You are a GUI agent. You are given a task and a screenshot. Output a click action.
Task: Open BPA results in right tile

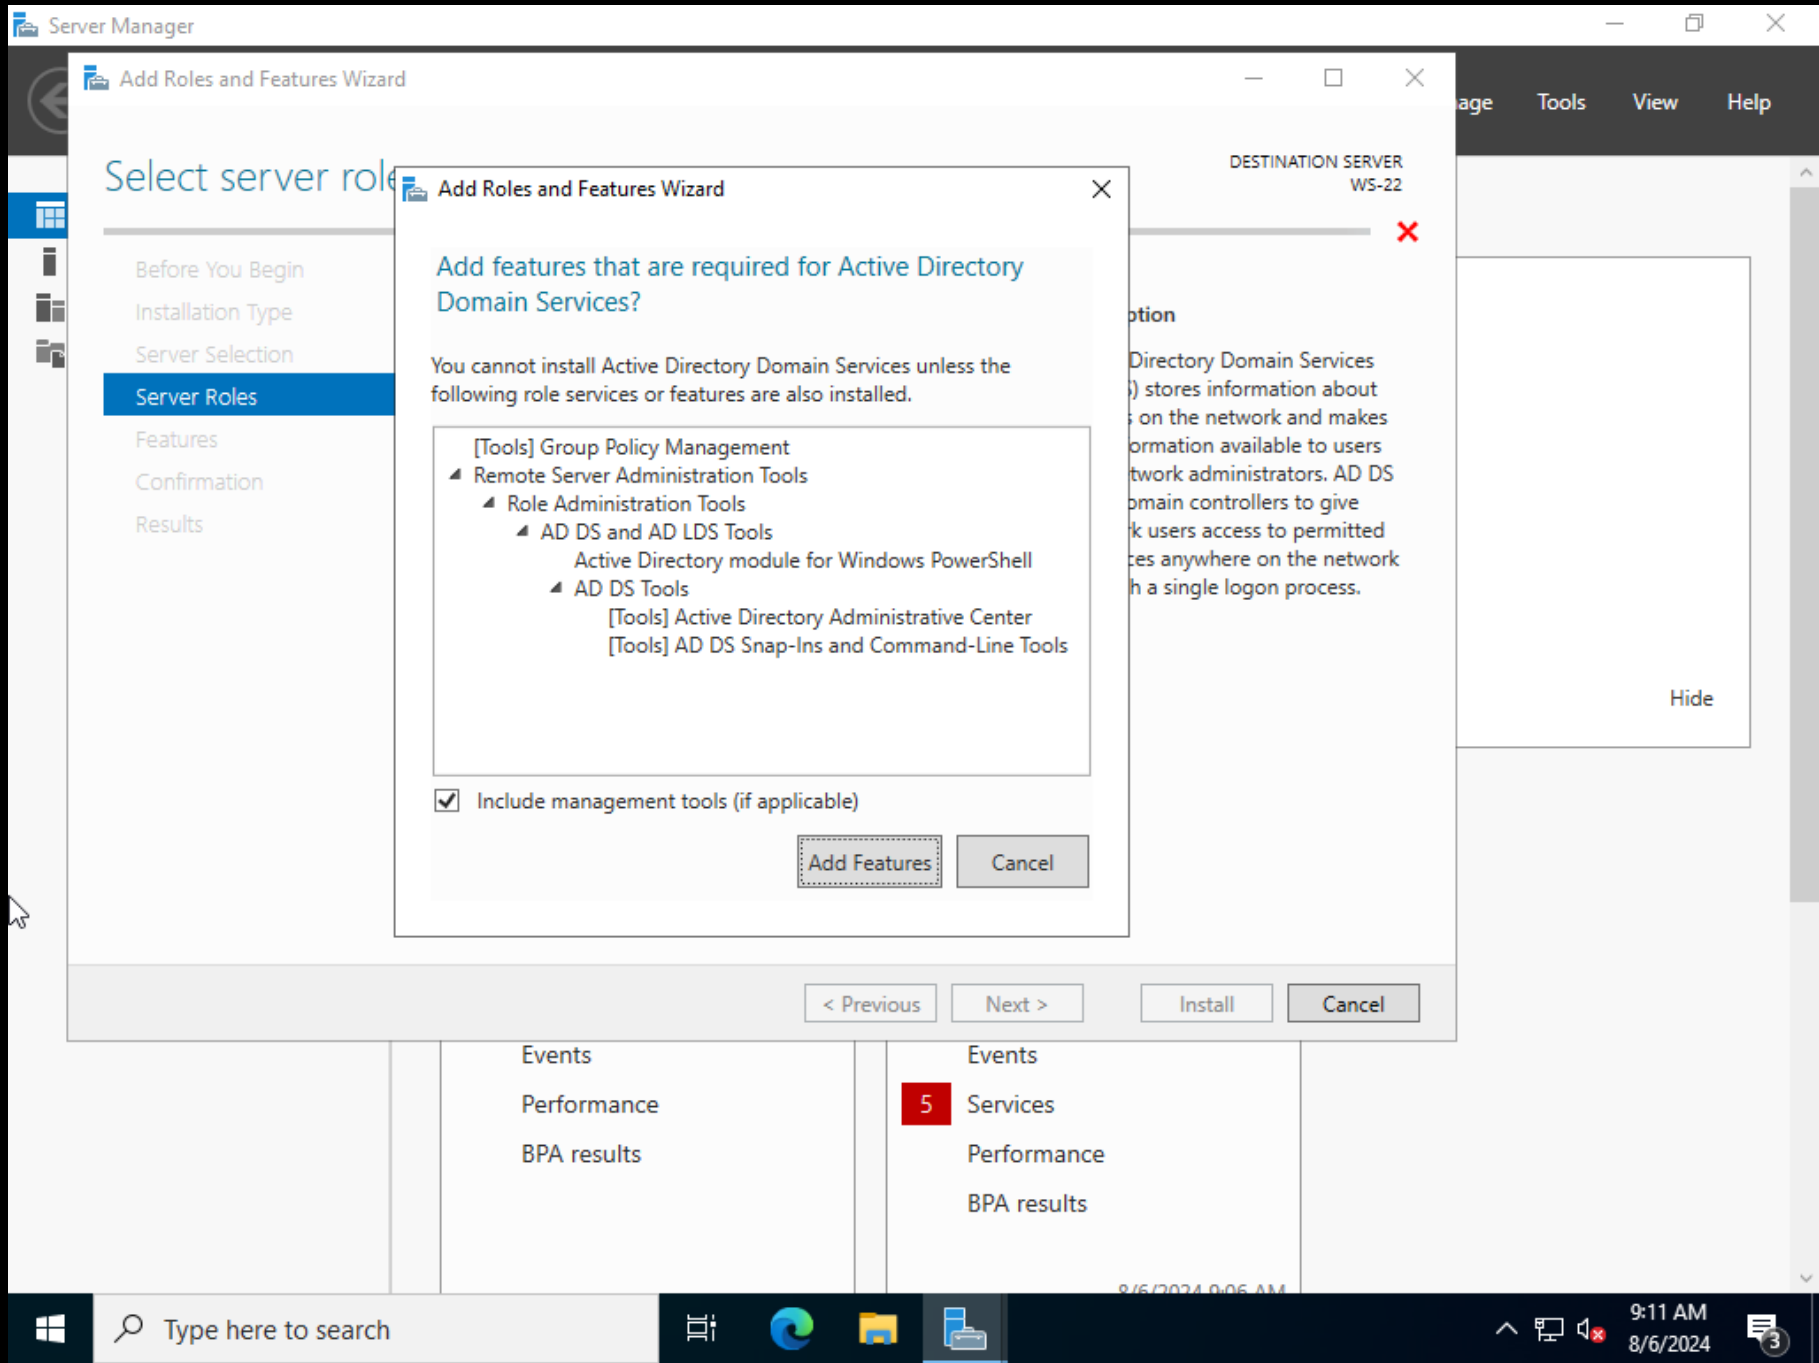point(1027,1203)
